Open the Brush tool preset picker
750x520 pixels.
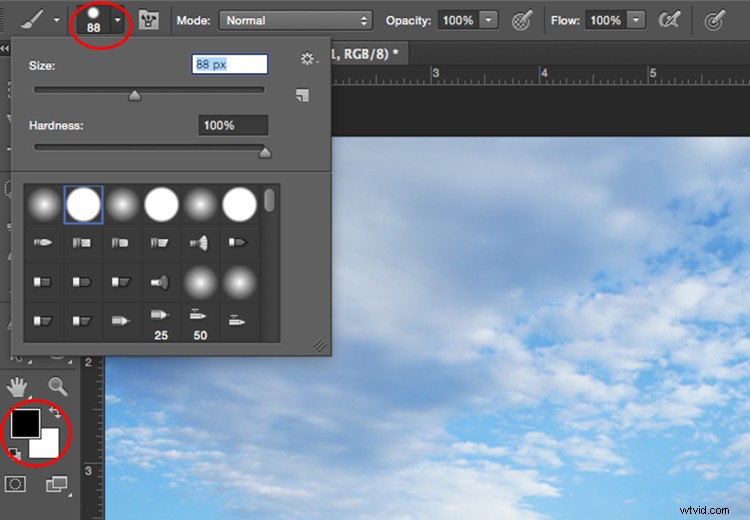[33, 20]
